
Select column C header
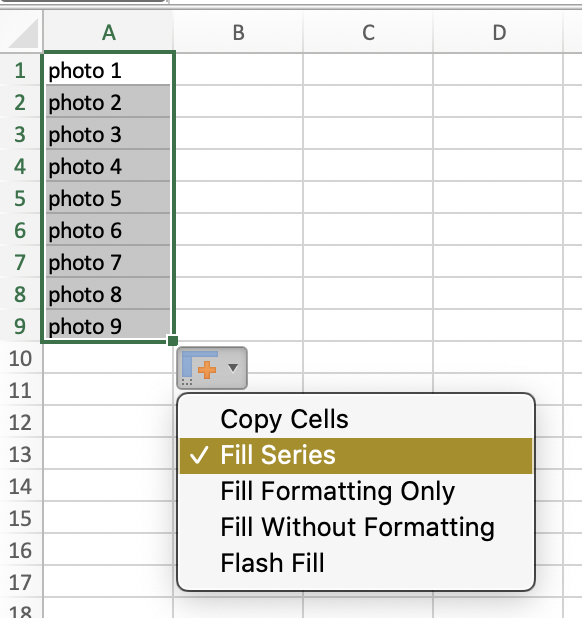click(x=368, y=32)
